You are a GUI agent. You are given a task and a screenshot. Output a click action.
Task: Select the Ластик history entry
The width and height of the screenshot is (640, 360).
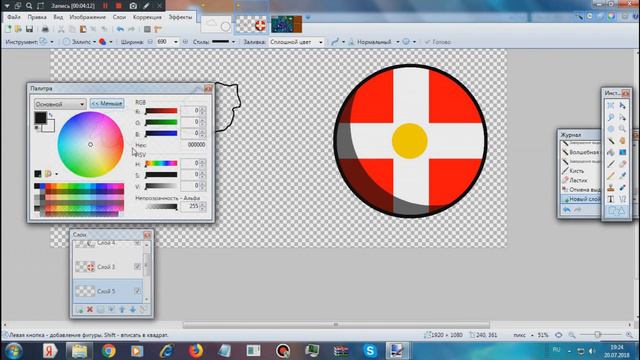(579, 180)
